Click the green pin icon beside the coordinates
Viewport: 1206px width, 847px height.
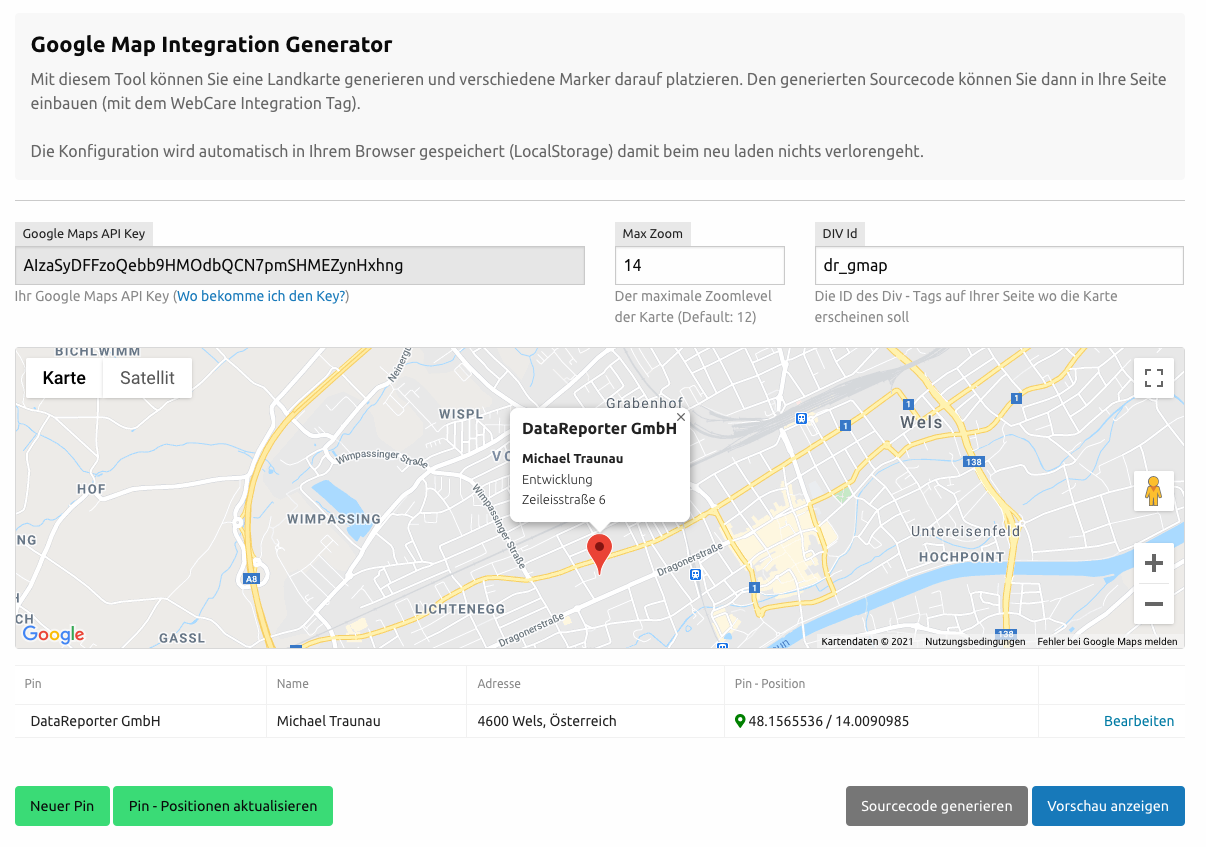(741, 720)
